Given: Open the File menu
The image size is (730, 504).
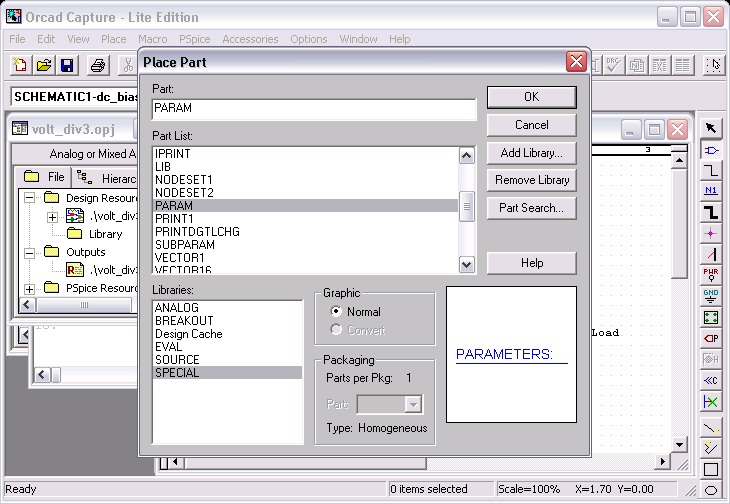Looking at the screenshot, I should tap(17, 39).
